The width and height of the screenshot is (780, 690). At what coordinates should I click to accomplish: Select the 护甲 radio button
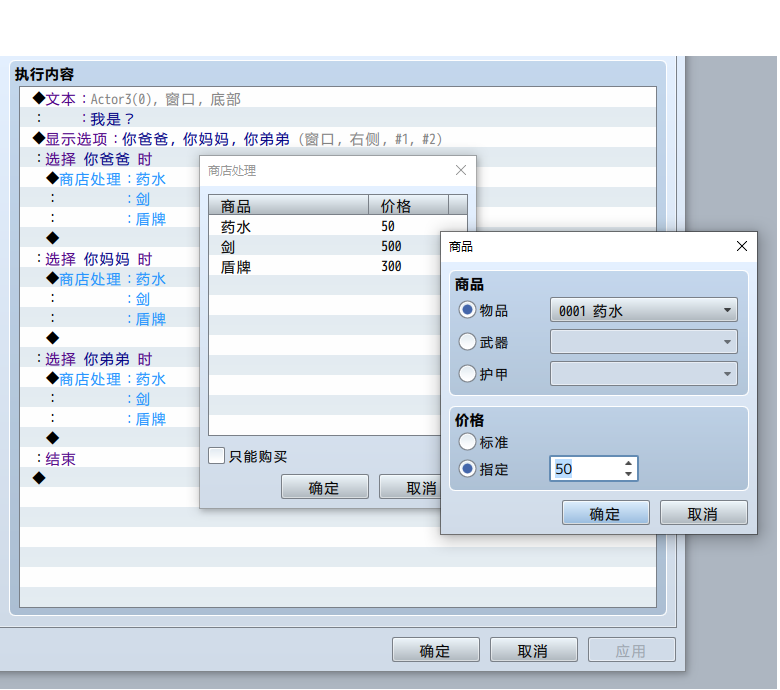[x=467, y=374]
